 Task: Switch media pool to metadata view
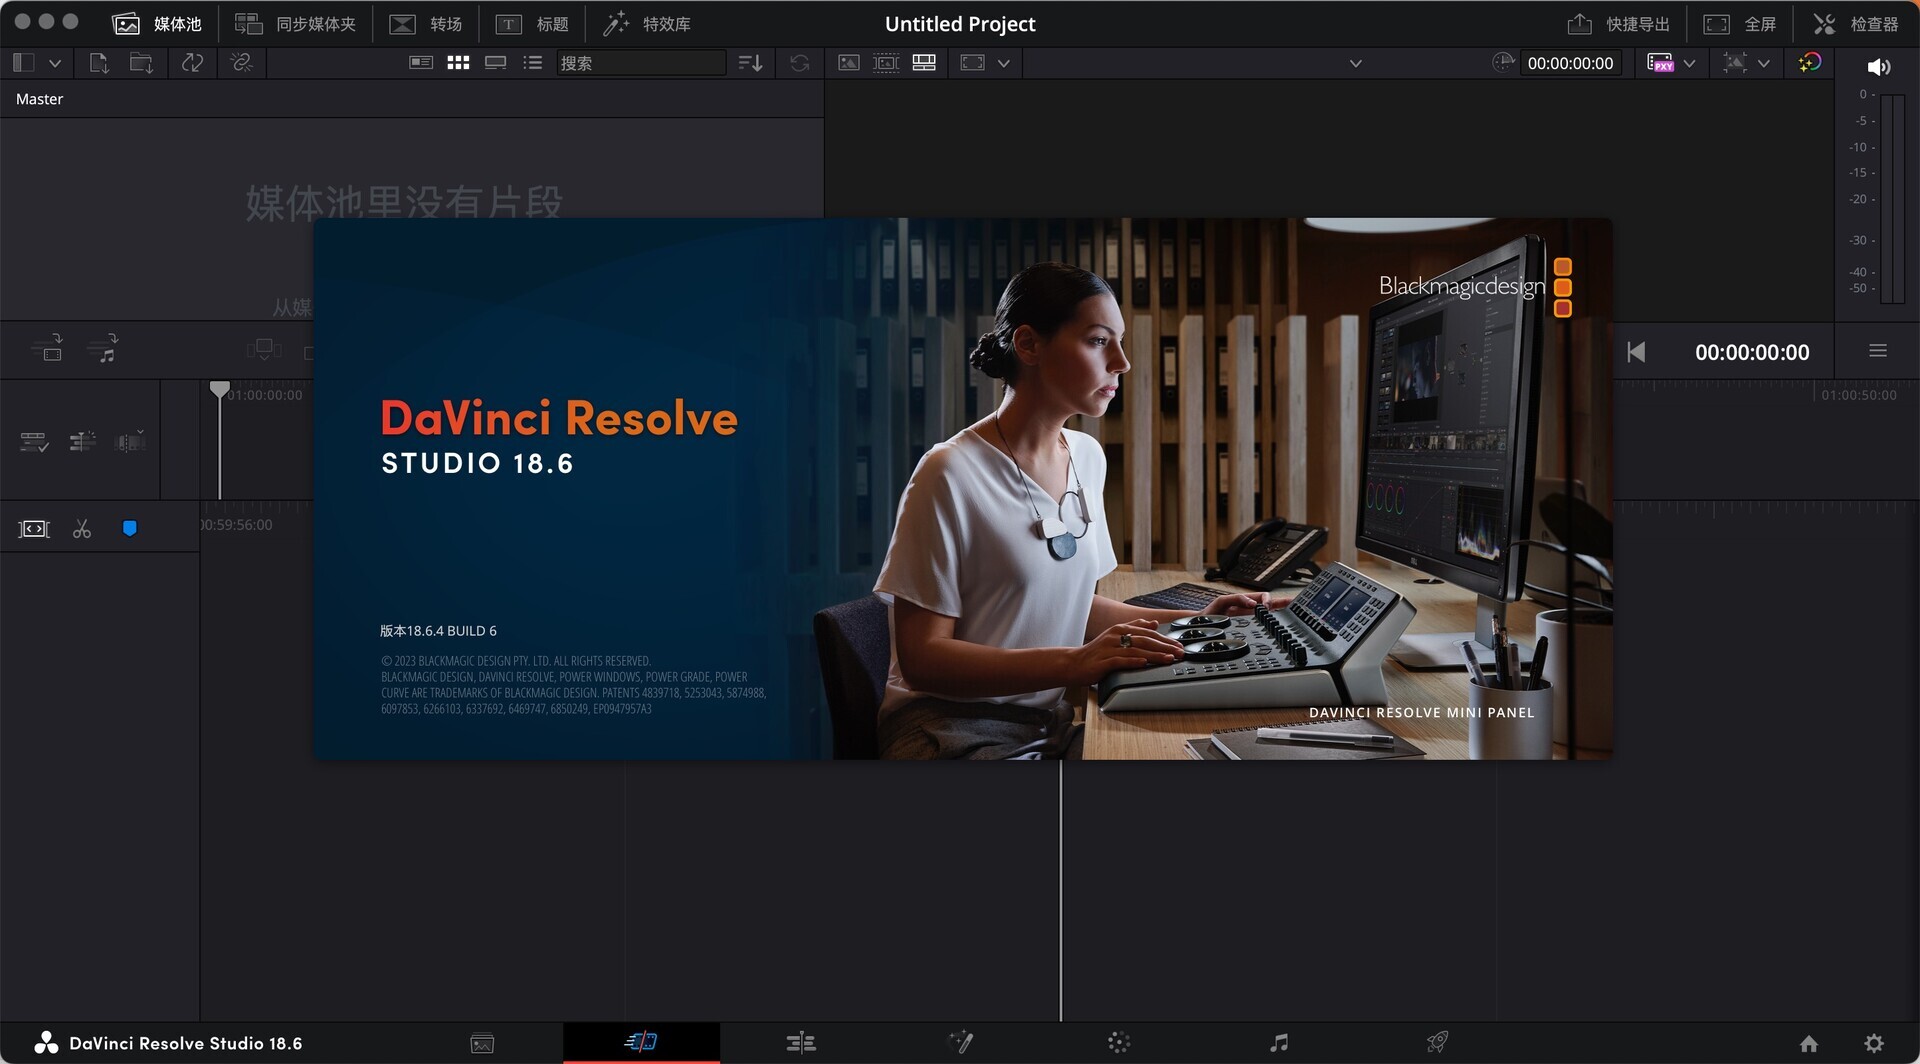coord(421,62)
